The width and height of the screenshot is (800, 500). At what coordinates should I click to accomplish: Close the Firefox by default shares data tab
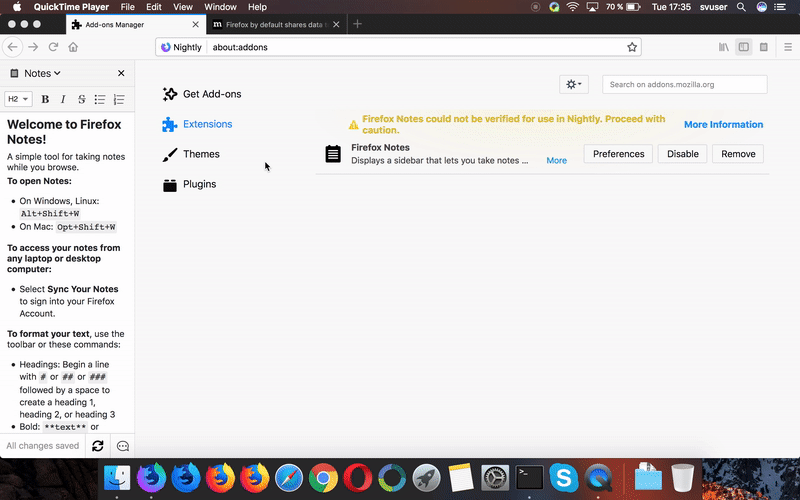tap(336, 24)
